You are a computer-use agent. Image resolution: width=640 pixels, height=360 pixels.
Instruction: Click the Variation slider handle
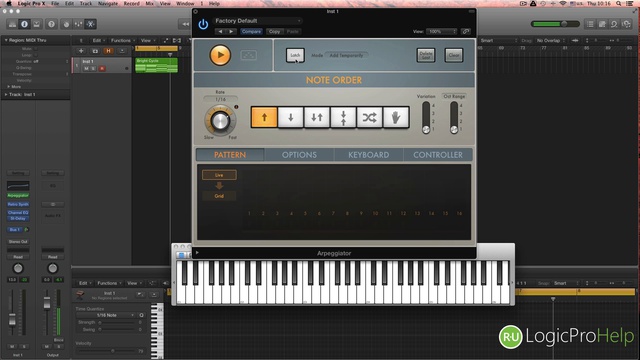coord(426,129)
